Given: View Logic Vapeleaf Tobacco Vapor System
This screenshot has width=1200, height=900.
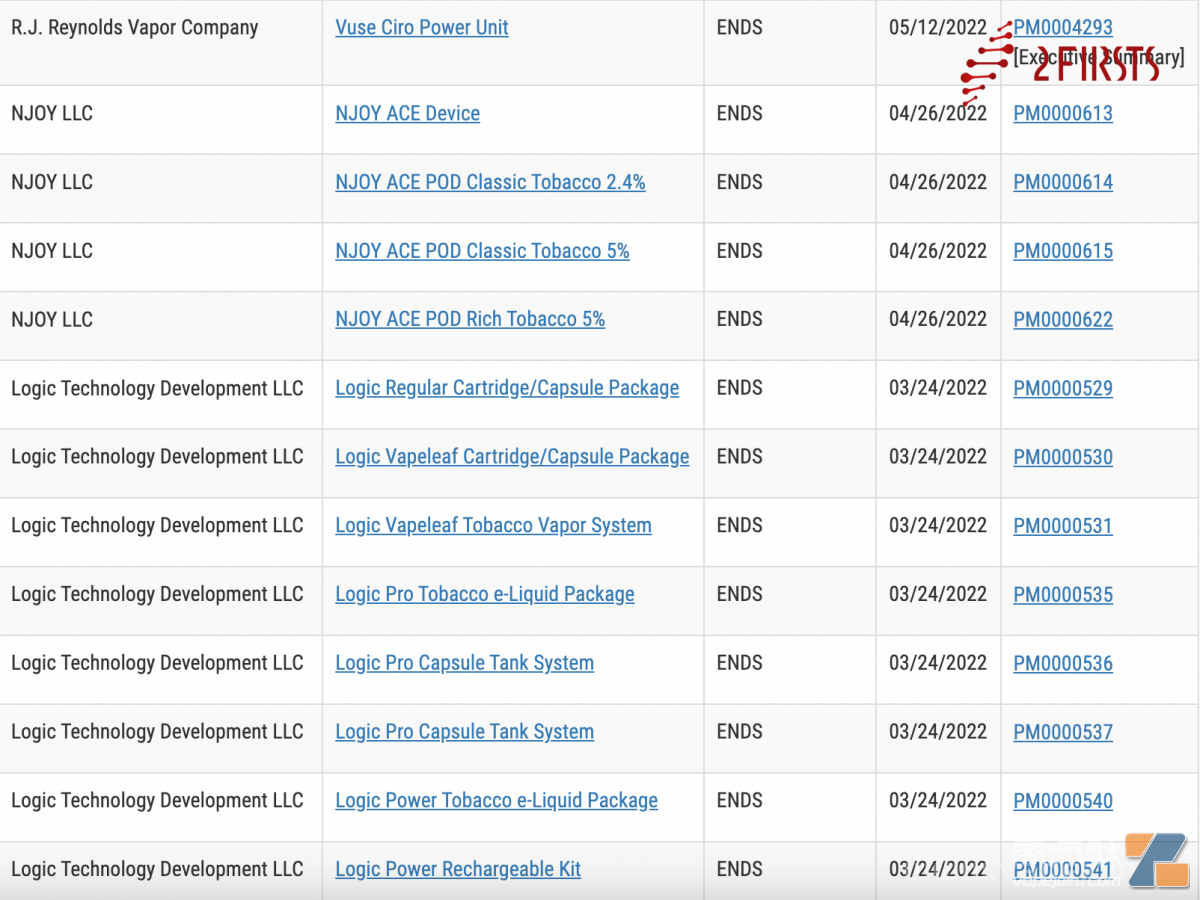Looking at the screenshot, I should click(493, 526).
